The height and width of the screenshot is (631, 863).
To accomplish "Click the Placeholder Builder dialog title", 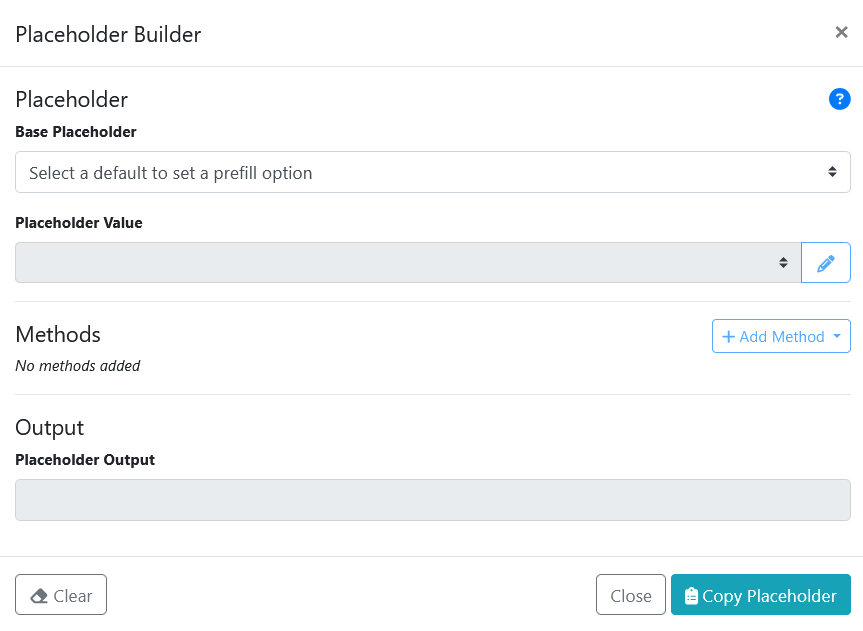I will [108, 34].
